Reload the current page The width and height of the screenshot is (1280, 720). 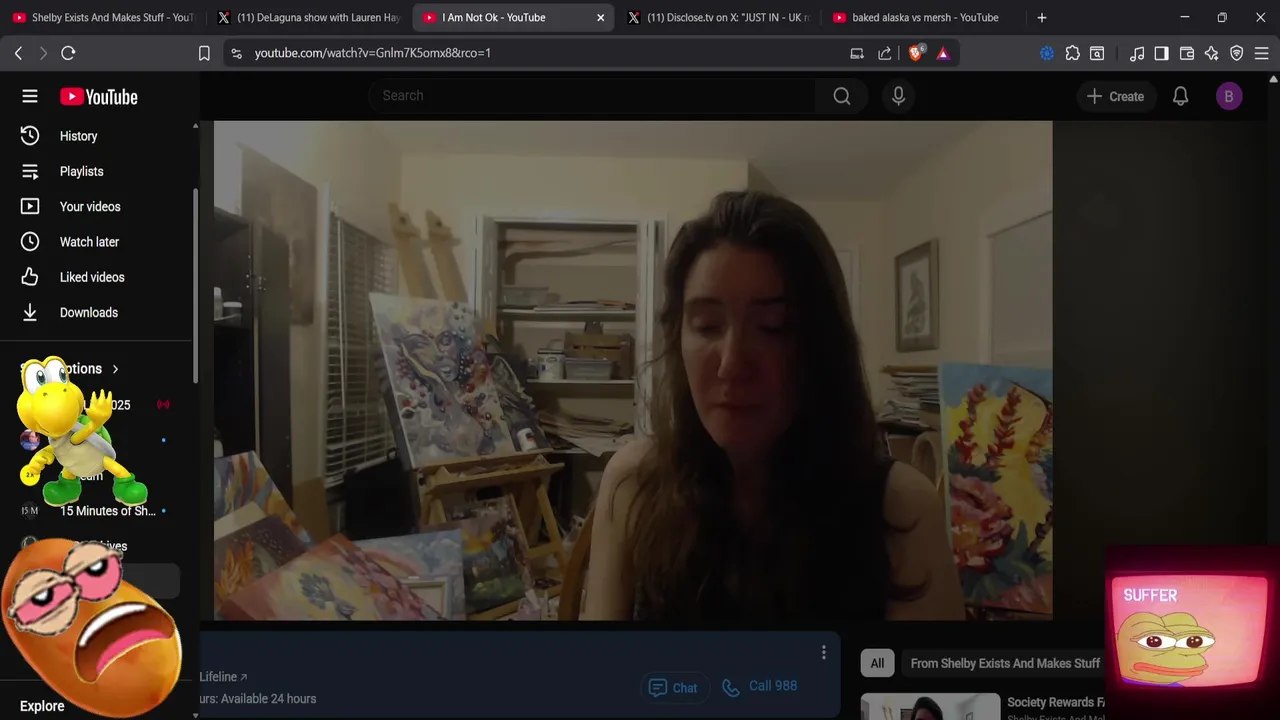pyautogui.click(x=68, y=53)
